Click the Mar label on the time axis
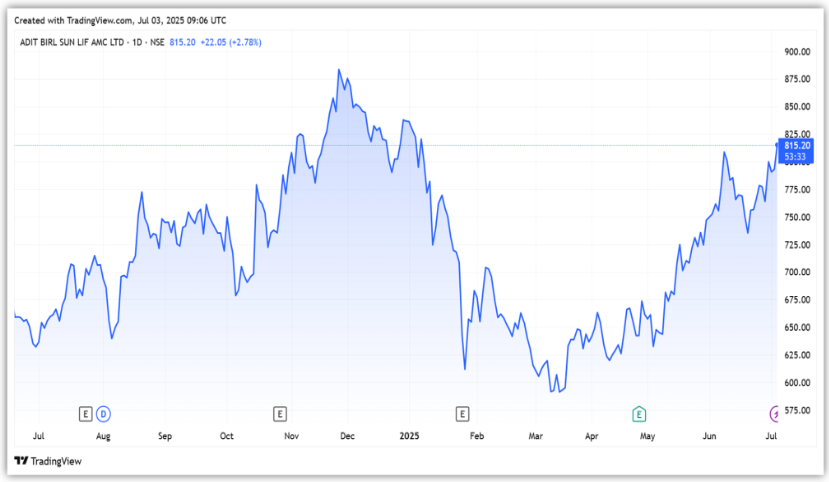This screenshot has height=482, width=829. point(536,437)
